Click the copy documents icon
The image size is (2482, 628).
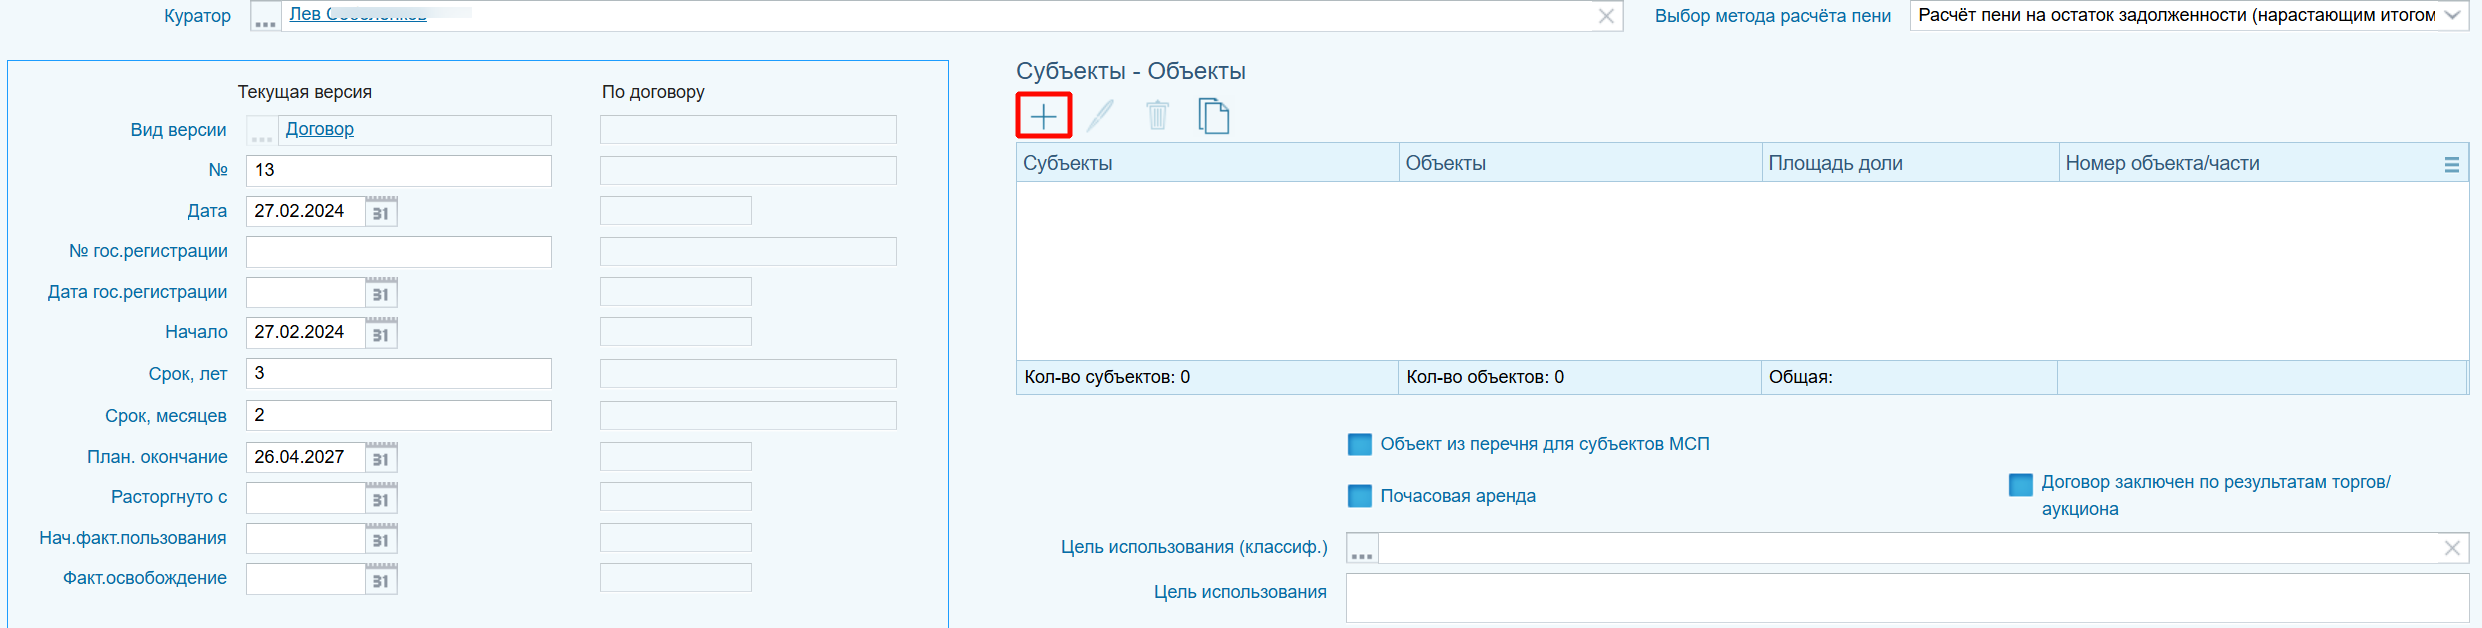[x=1214, y=116]
